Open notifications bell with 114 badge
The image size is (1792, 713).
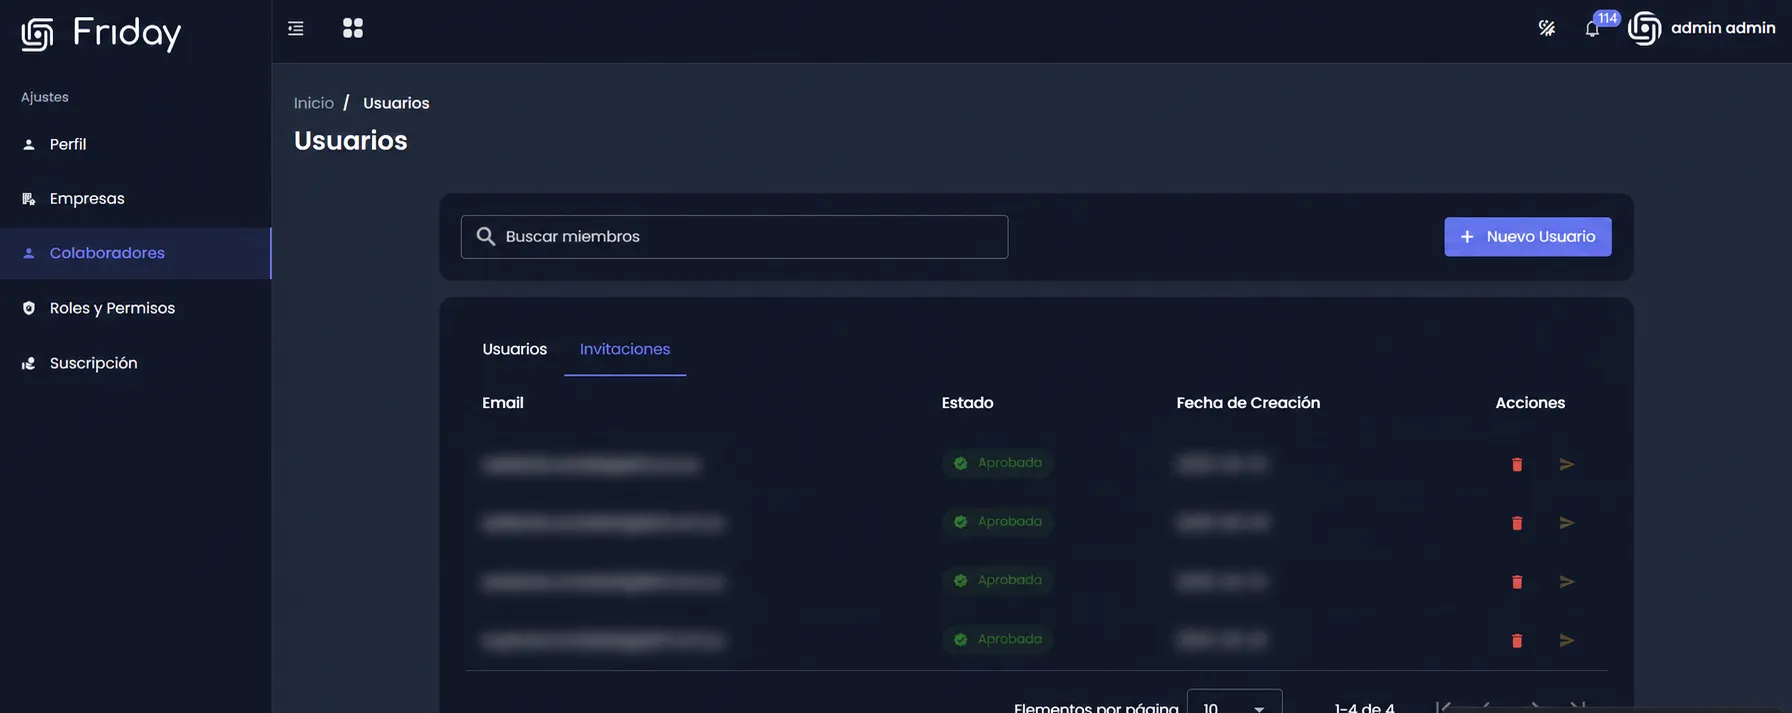point(1592,28)
